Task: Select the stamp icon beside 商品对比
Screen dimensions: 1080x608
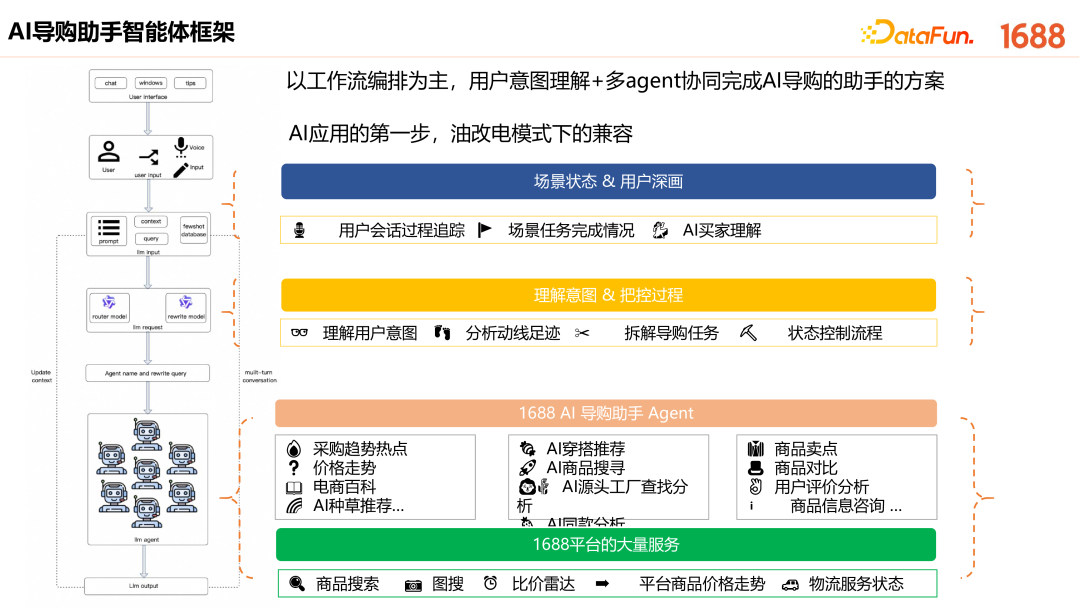Action: (756, 468)
